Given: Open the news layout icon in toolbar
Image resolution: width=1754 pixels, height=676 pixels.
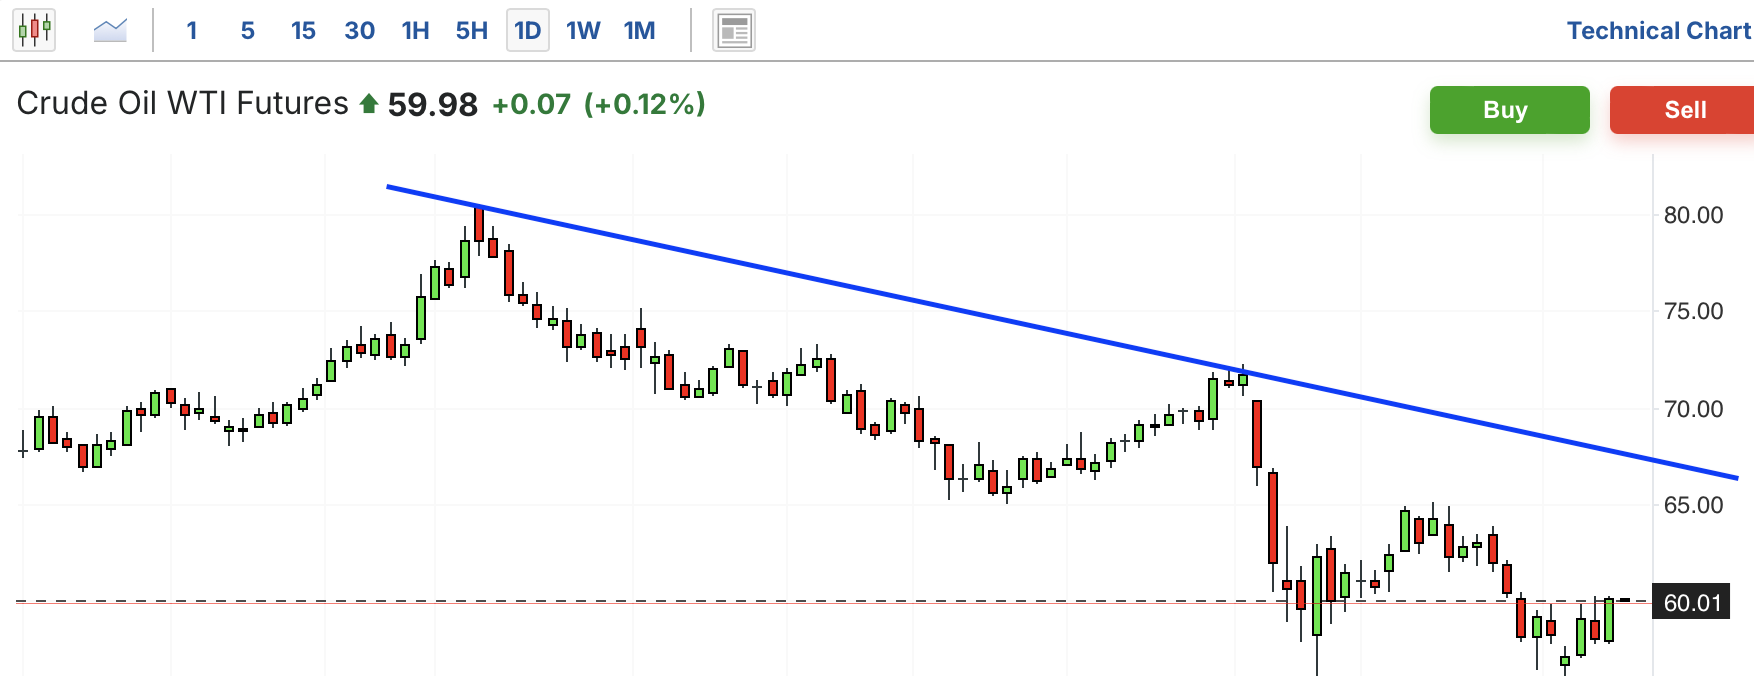Looking at the screenshot, I should pos(734,31).
